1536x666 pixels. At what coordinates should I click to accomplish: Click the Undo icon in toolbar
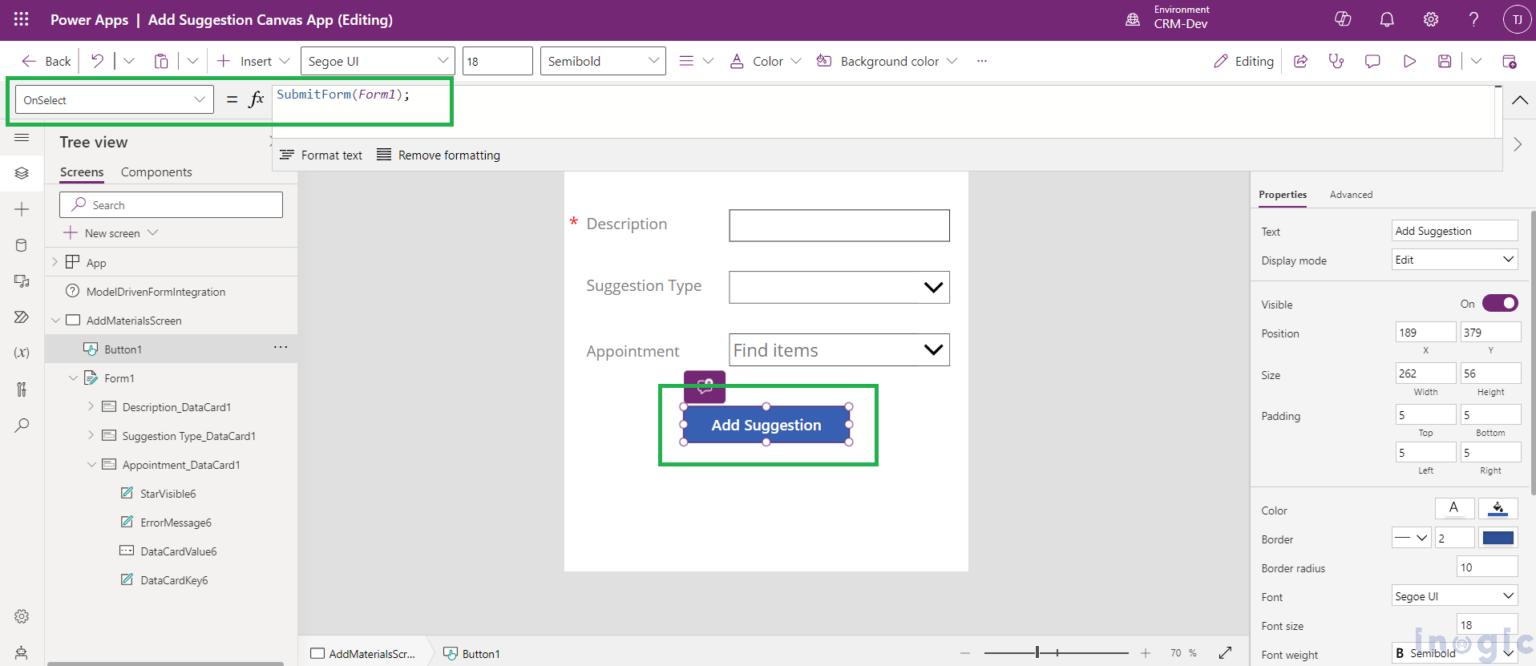(x=97, y=61)
